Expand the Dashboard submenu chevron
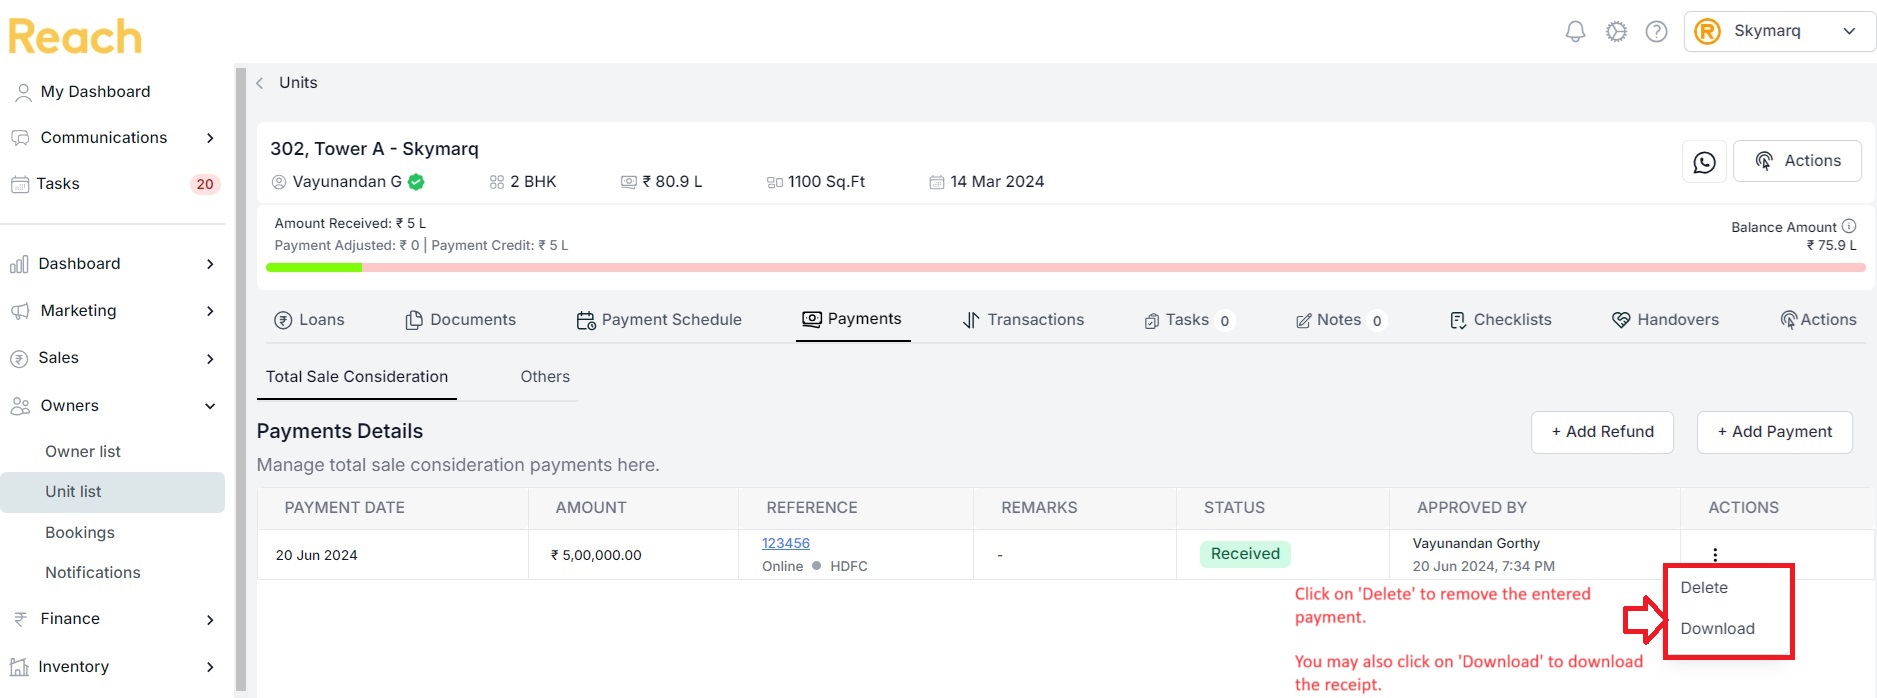Screen dimensions: 1877x698 (x=210, y=264)
